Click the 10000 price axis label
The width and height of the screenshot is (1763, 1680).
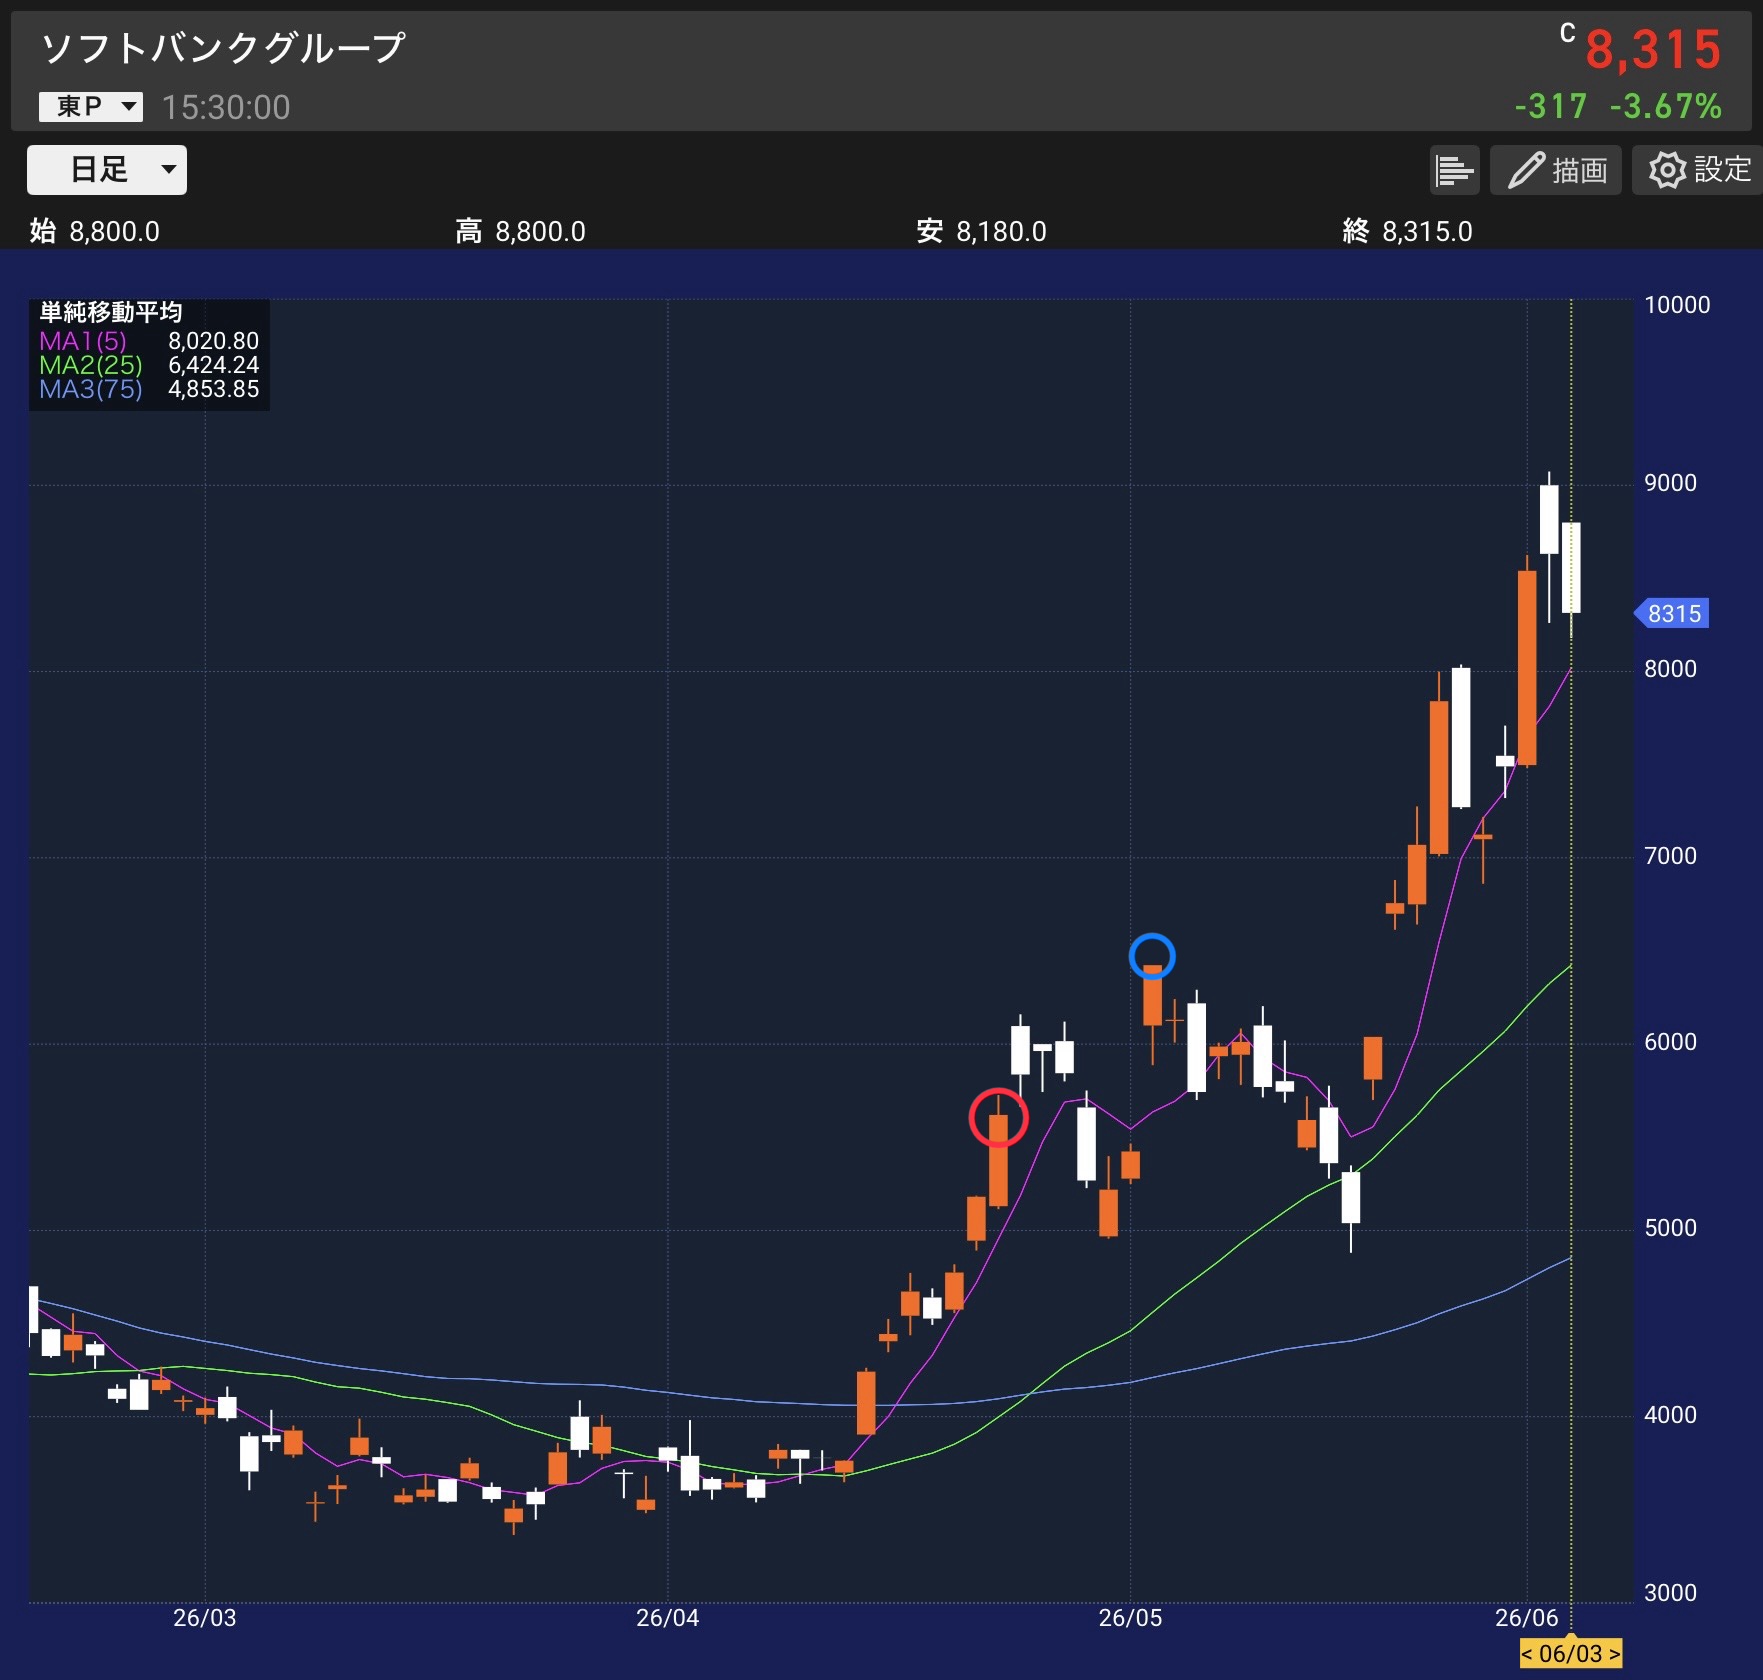pyautogui.click(x=1677, y=305)
